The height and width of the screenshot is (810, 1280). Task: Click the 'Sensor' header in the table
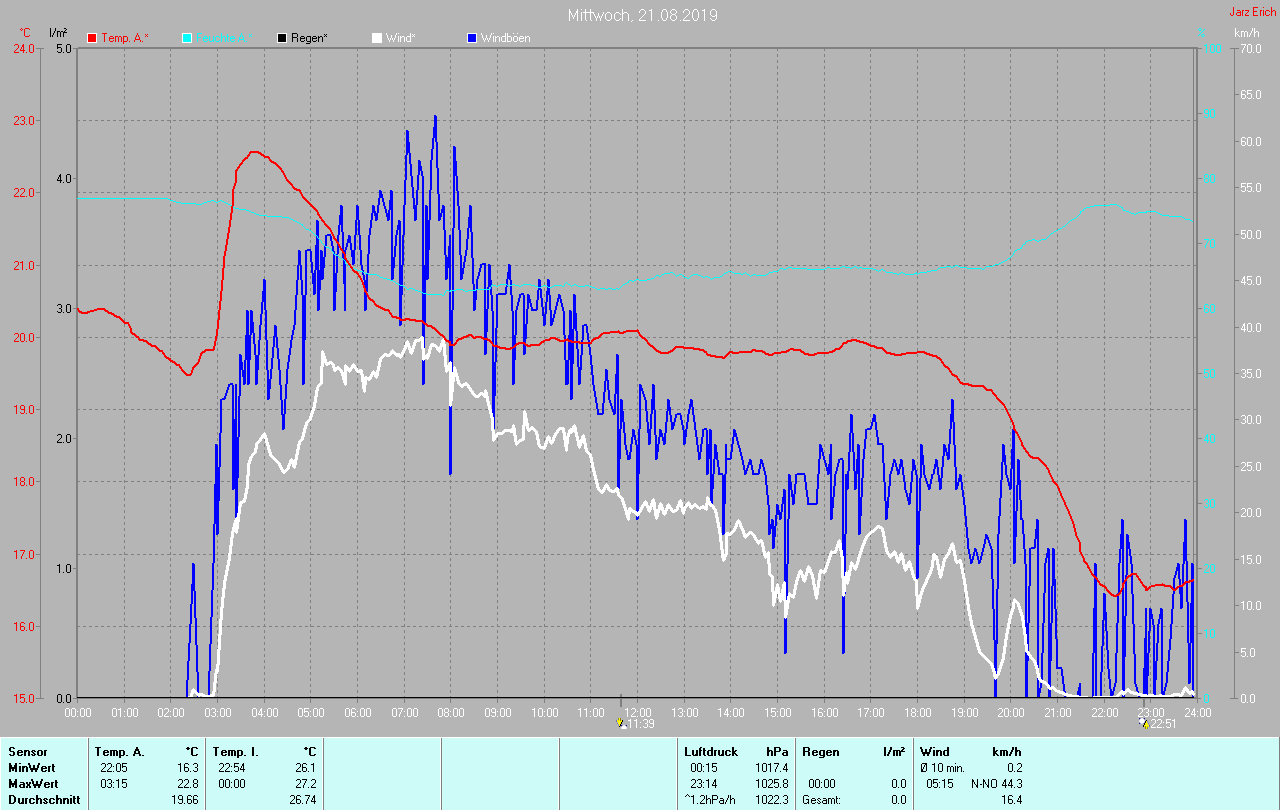28,752
